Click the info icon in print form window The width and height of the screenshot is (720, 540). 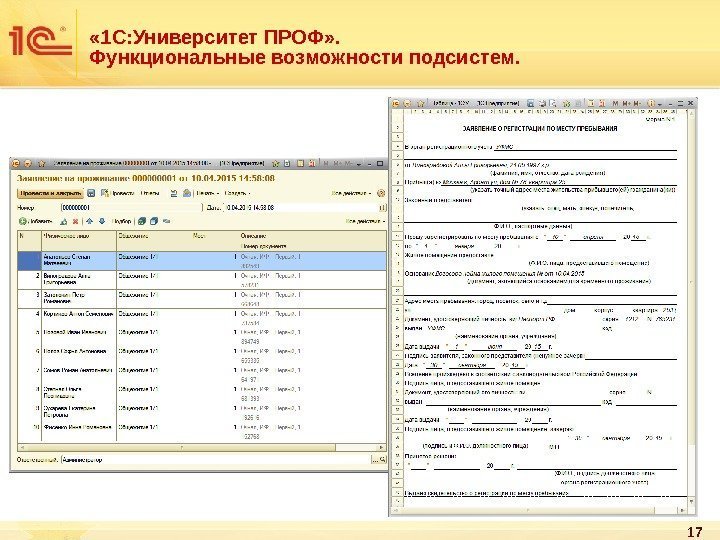click(651, 103)
